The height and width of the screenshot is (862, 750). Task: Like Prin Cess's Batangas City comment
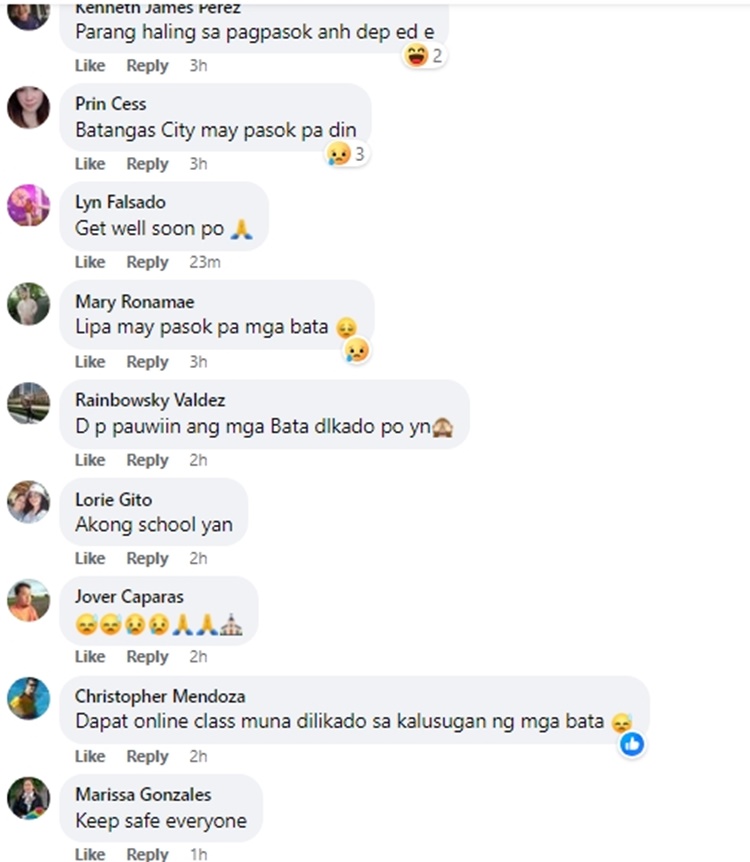click(90, 164)
